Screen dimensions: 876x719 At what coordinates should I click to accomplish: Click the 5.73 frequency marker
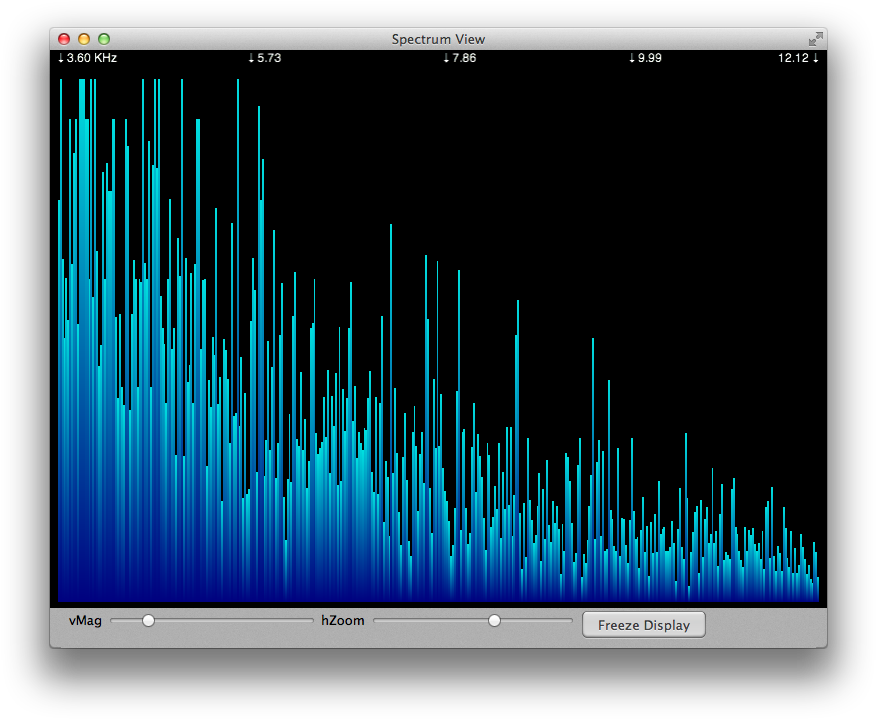tap(265, 58)
